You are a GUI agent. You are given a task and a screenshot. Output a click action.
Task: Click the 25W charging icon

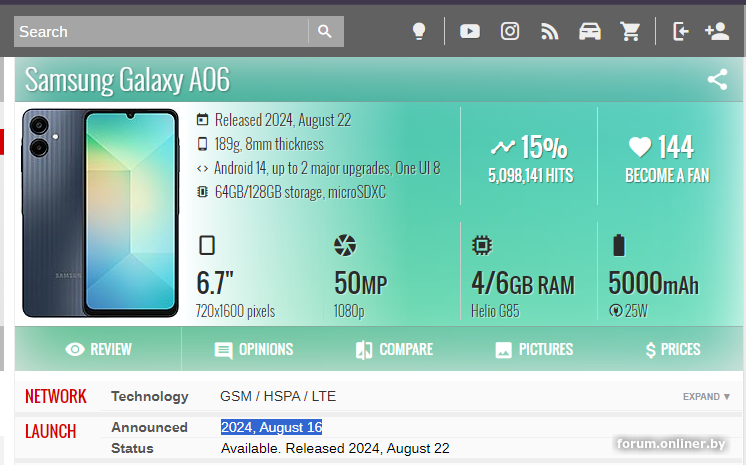point(616,311)
